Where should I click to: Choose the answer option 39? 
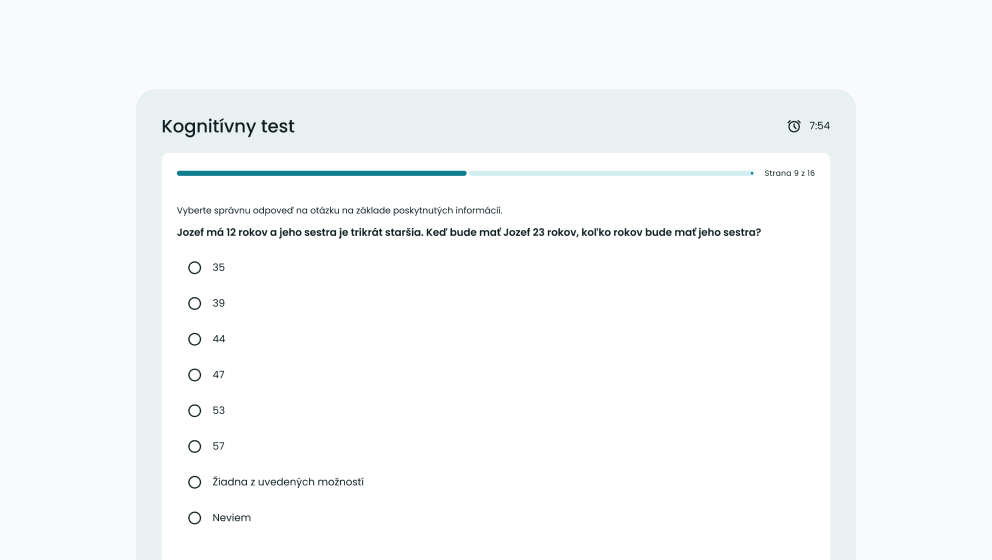coord(195,303)
